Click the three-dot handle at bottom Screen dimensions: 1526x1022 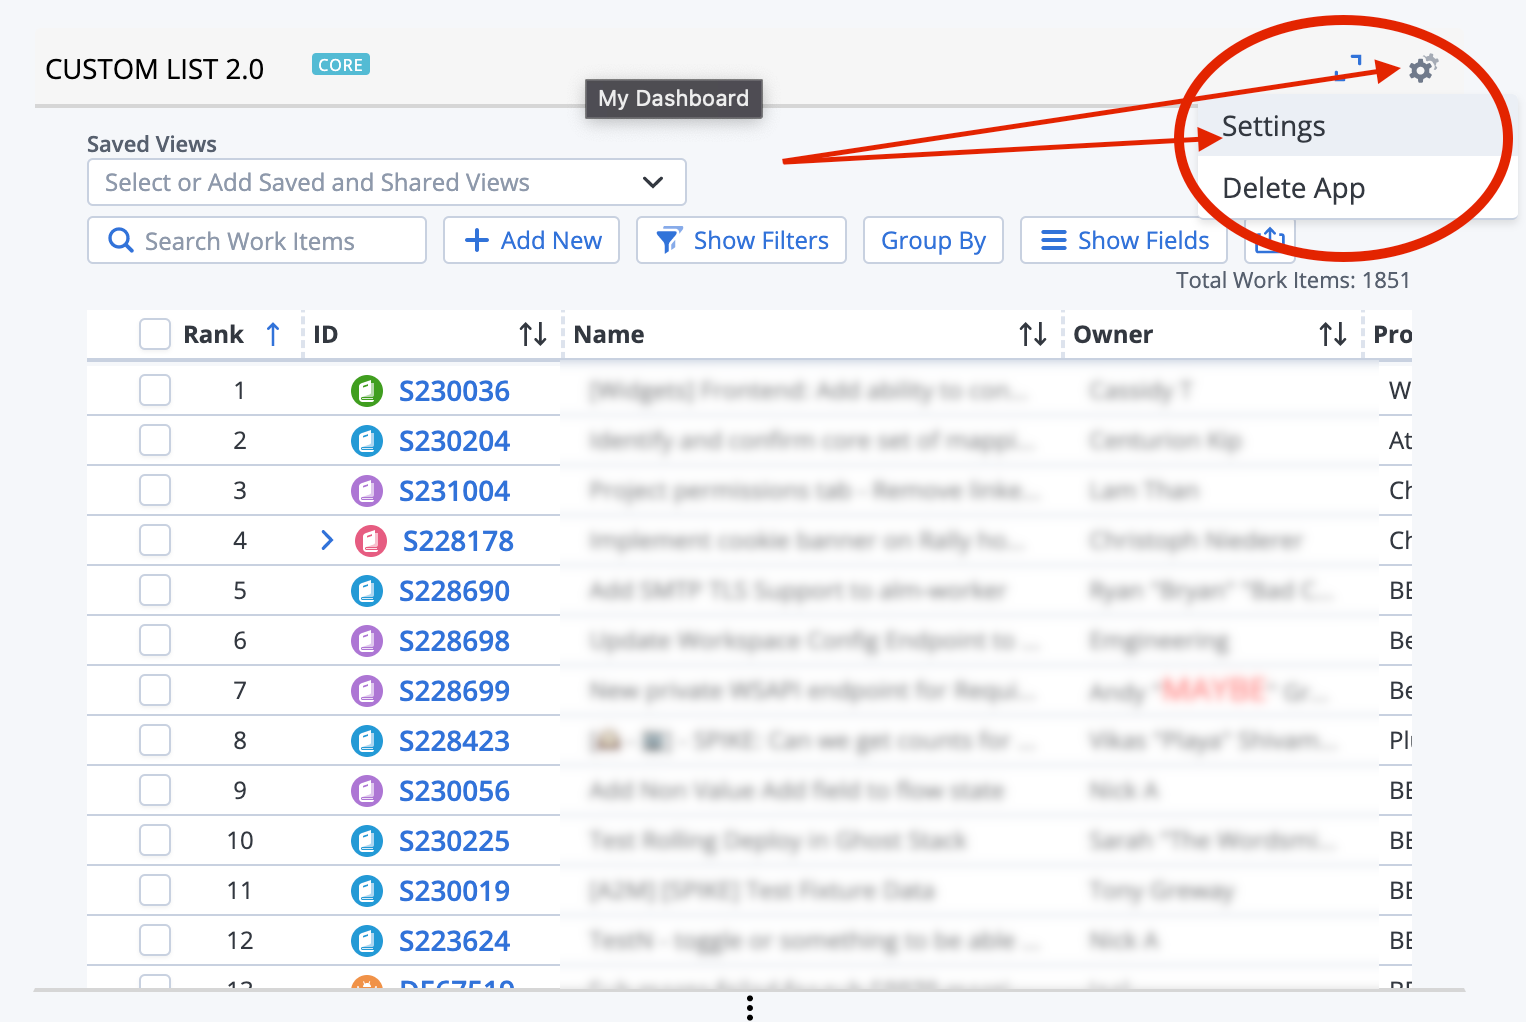point(749,1008)
